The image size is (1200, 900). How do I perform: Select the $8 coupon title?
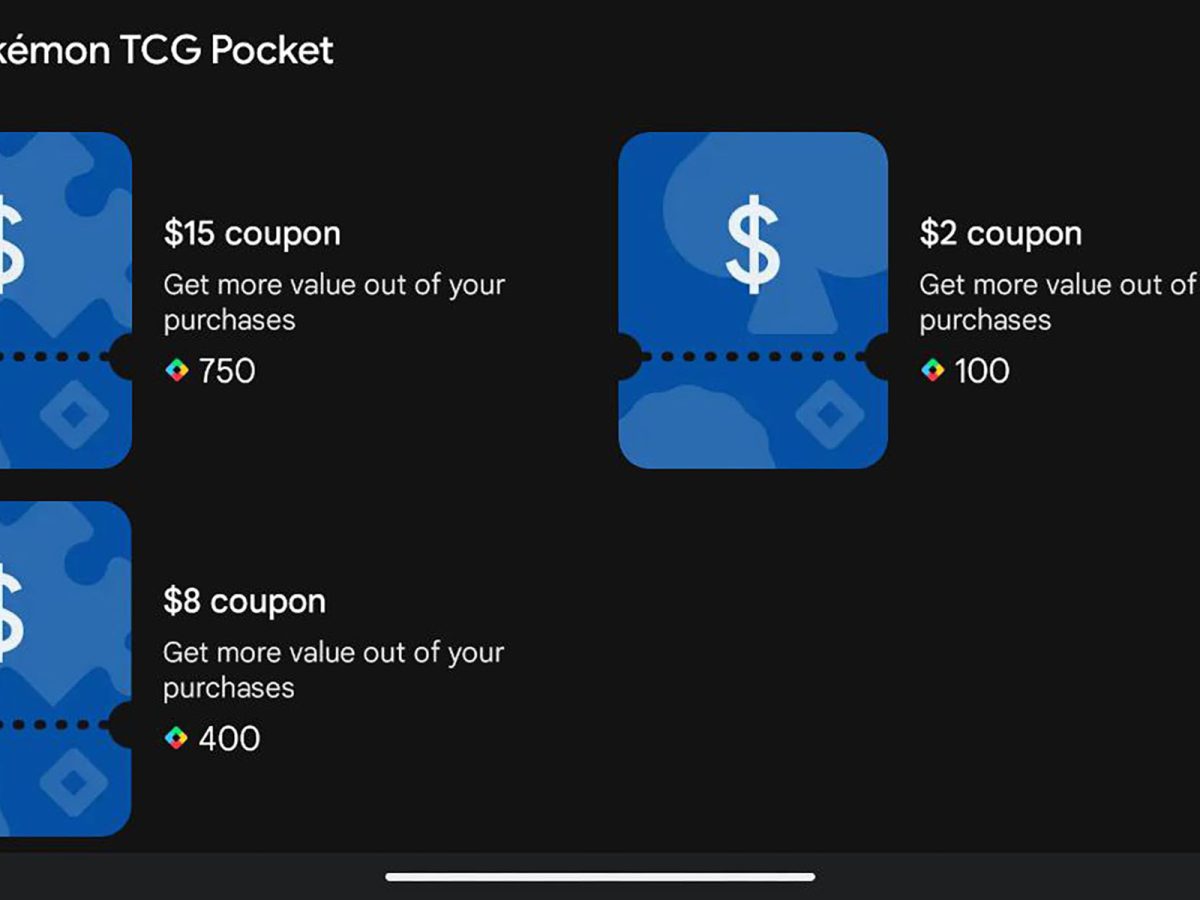[x=244, y=602]
